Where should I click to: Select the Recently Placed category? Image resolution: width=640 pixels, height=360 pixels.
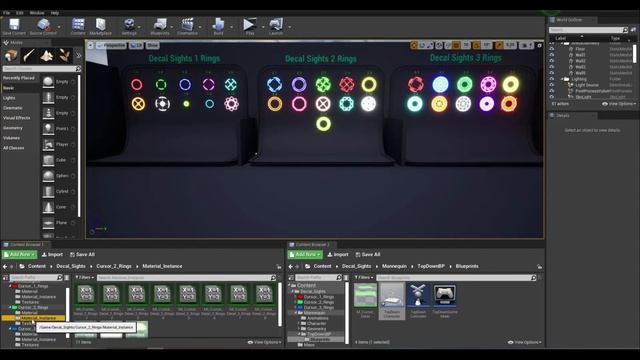pos(19,78)
